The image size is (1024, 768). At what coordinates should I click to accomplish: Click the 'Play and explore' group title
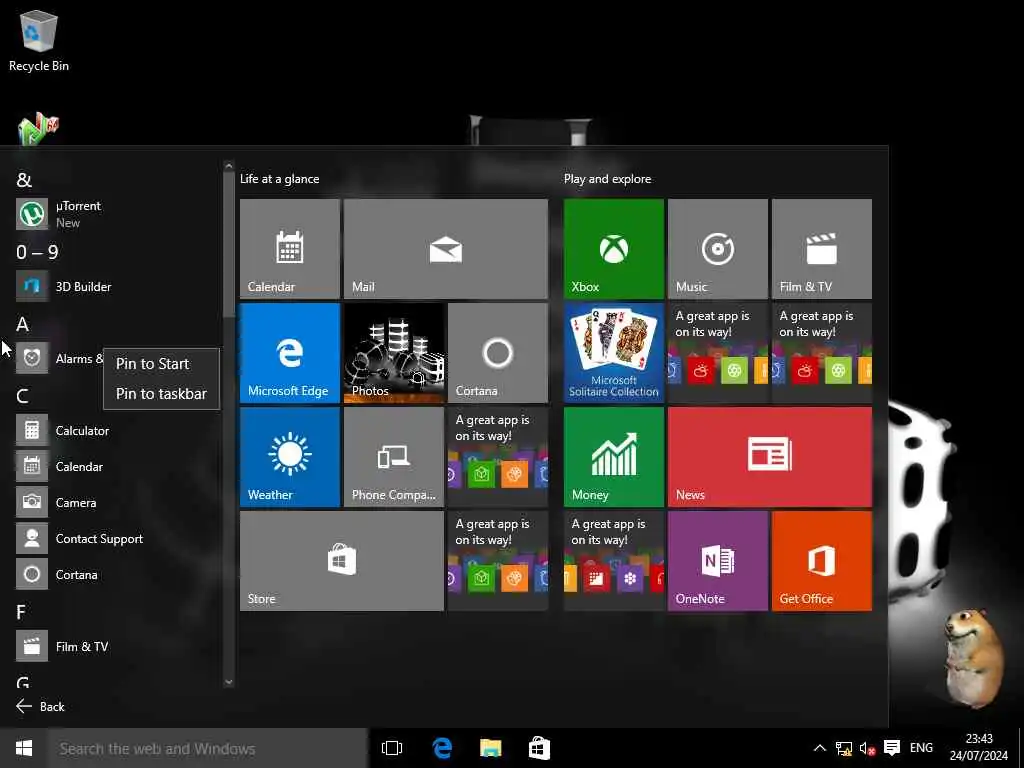(607, 179)
